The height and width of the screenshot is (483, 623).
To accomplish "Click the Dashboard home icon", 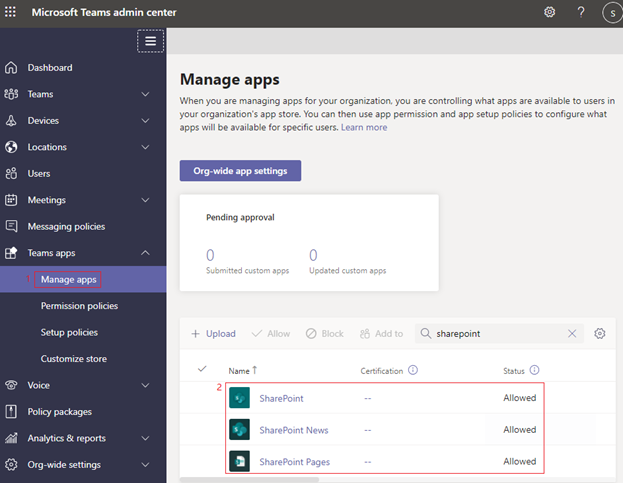I will [x=11, y=68].
